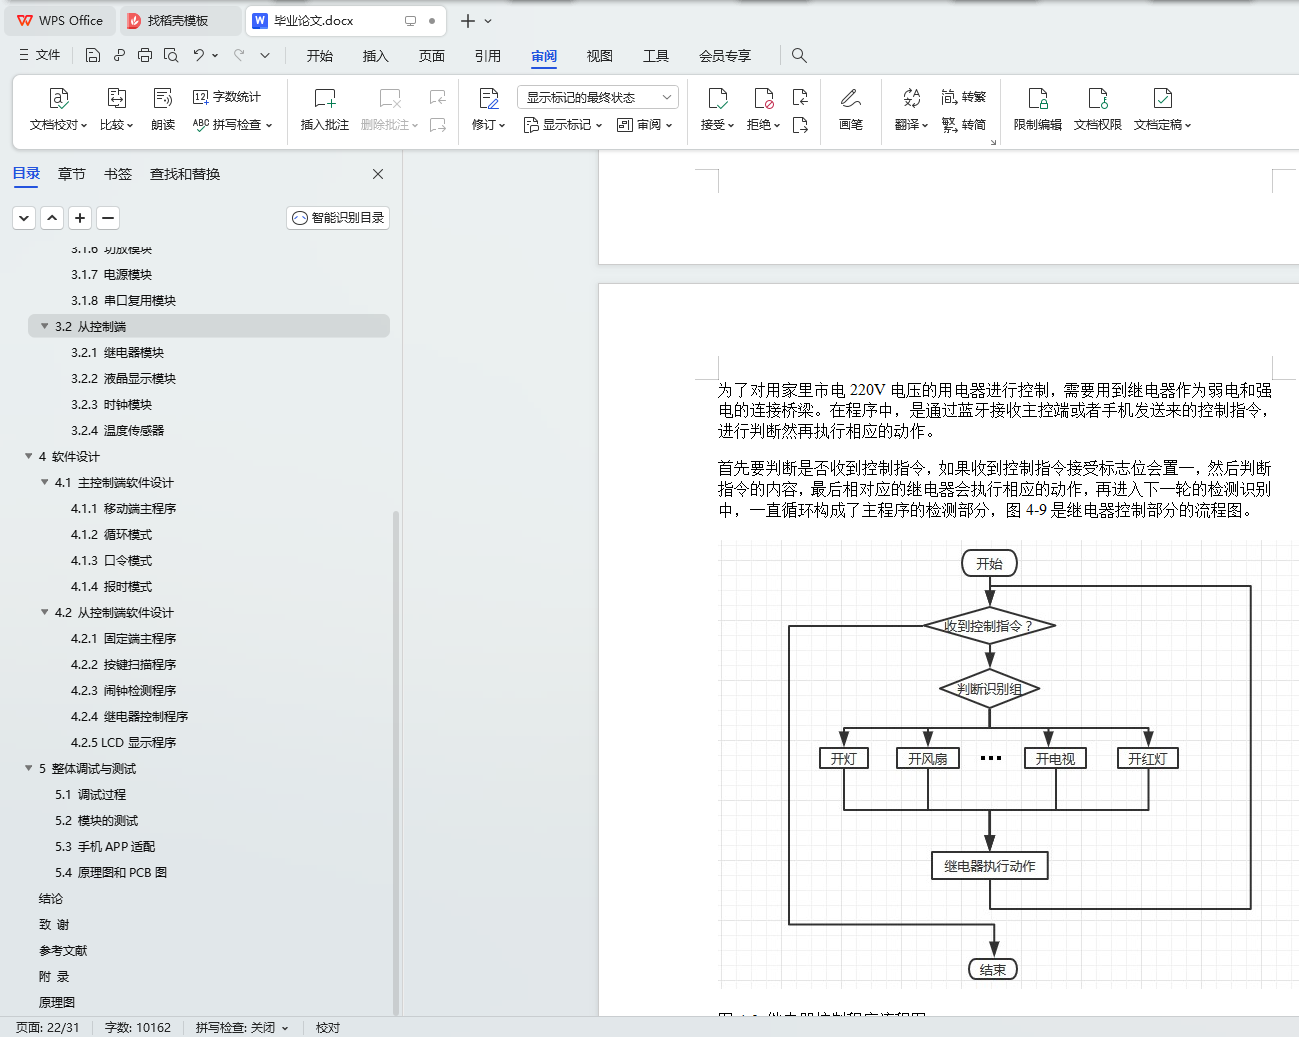This screenshot has height=1037, width=1299.
Task: Click the undo arrow icon
Action: point(199,56)
